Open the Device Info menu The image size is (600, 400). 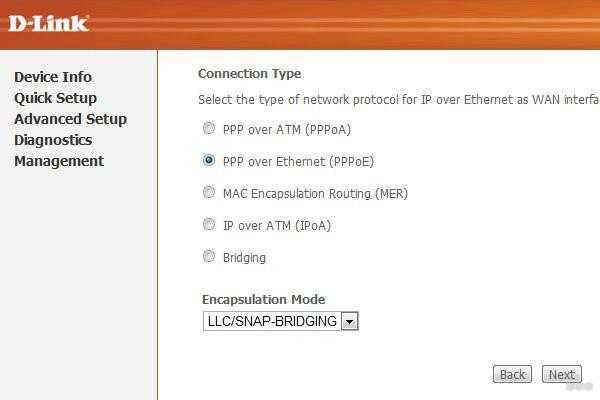53,77
